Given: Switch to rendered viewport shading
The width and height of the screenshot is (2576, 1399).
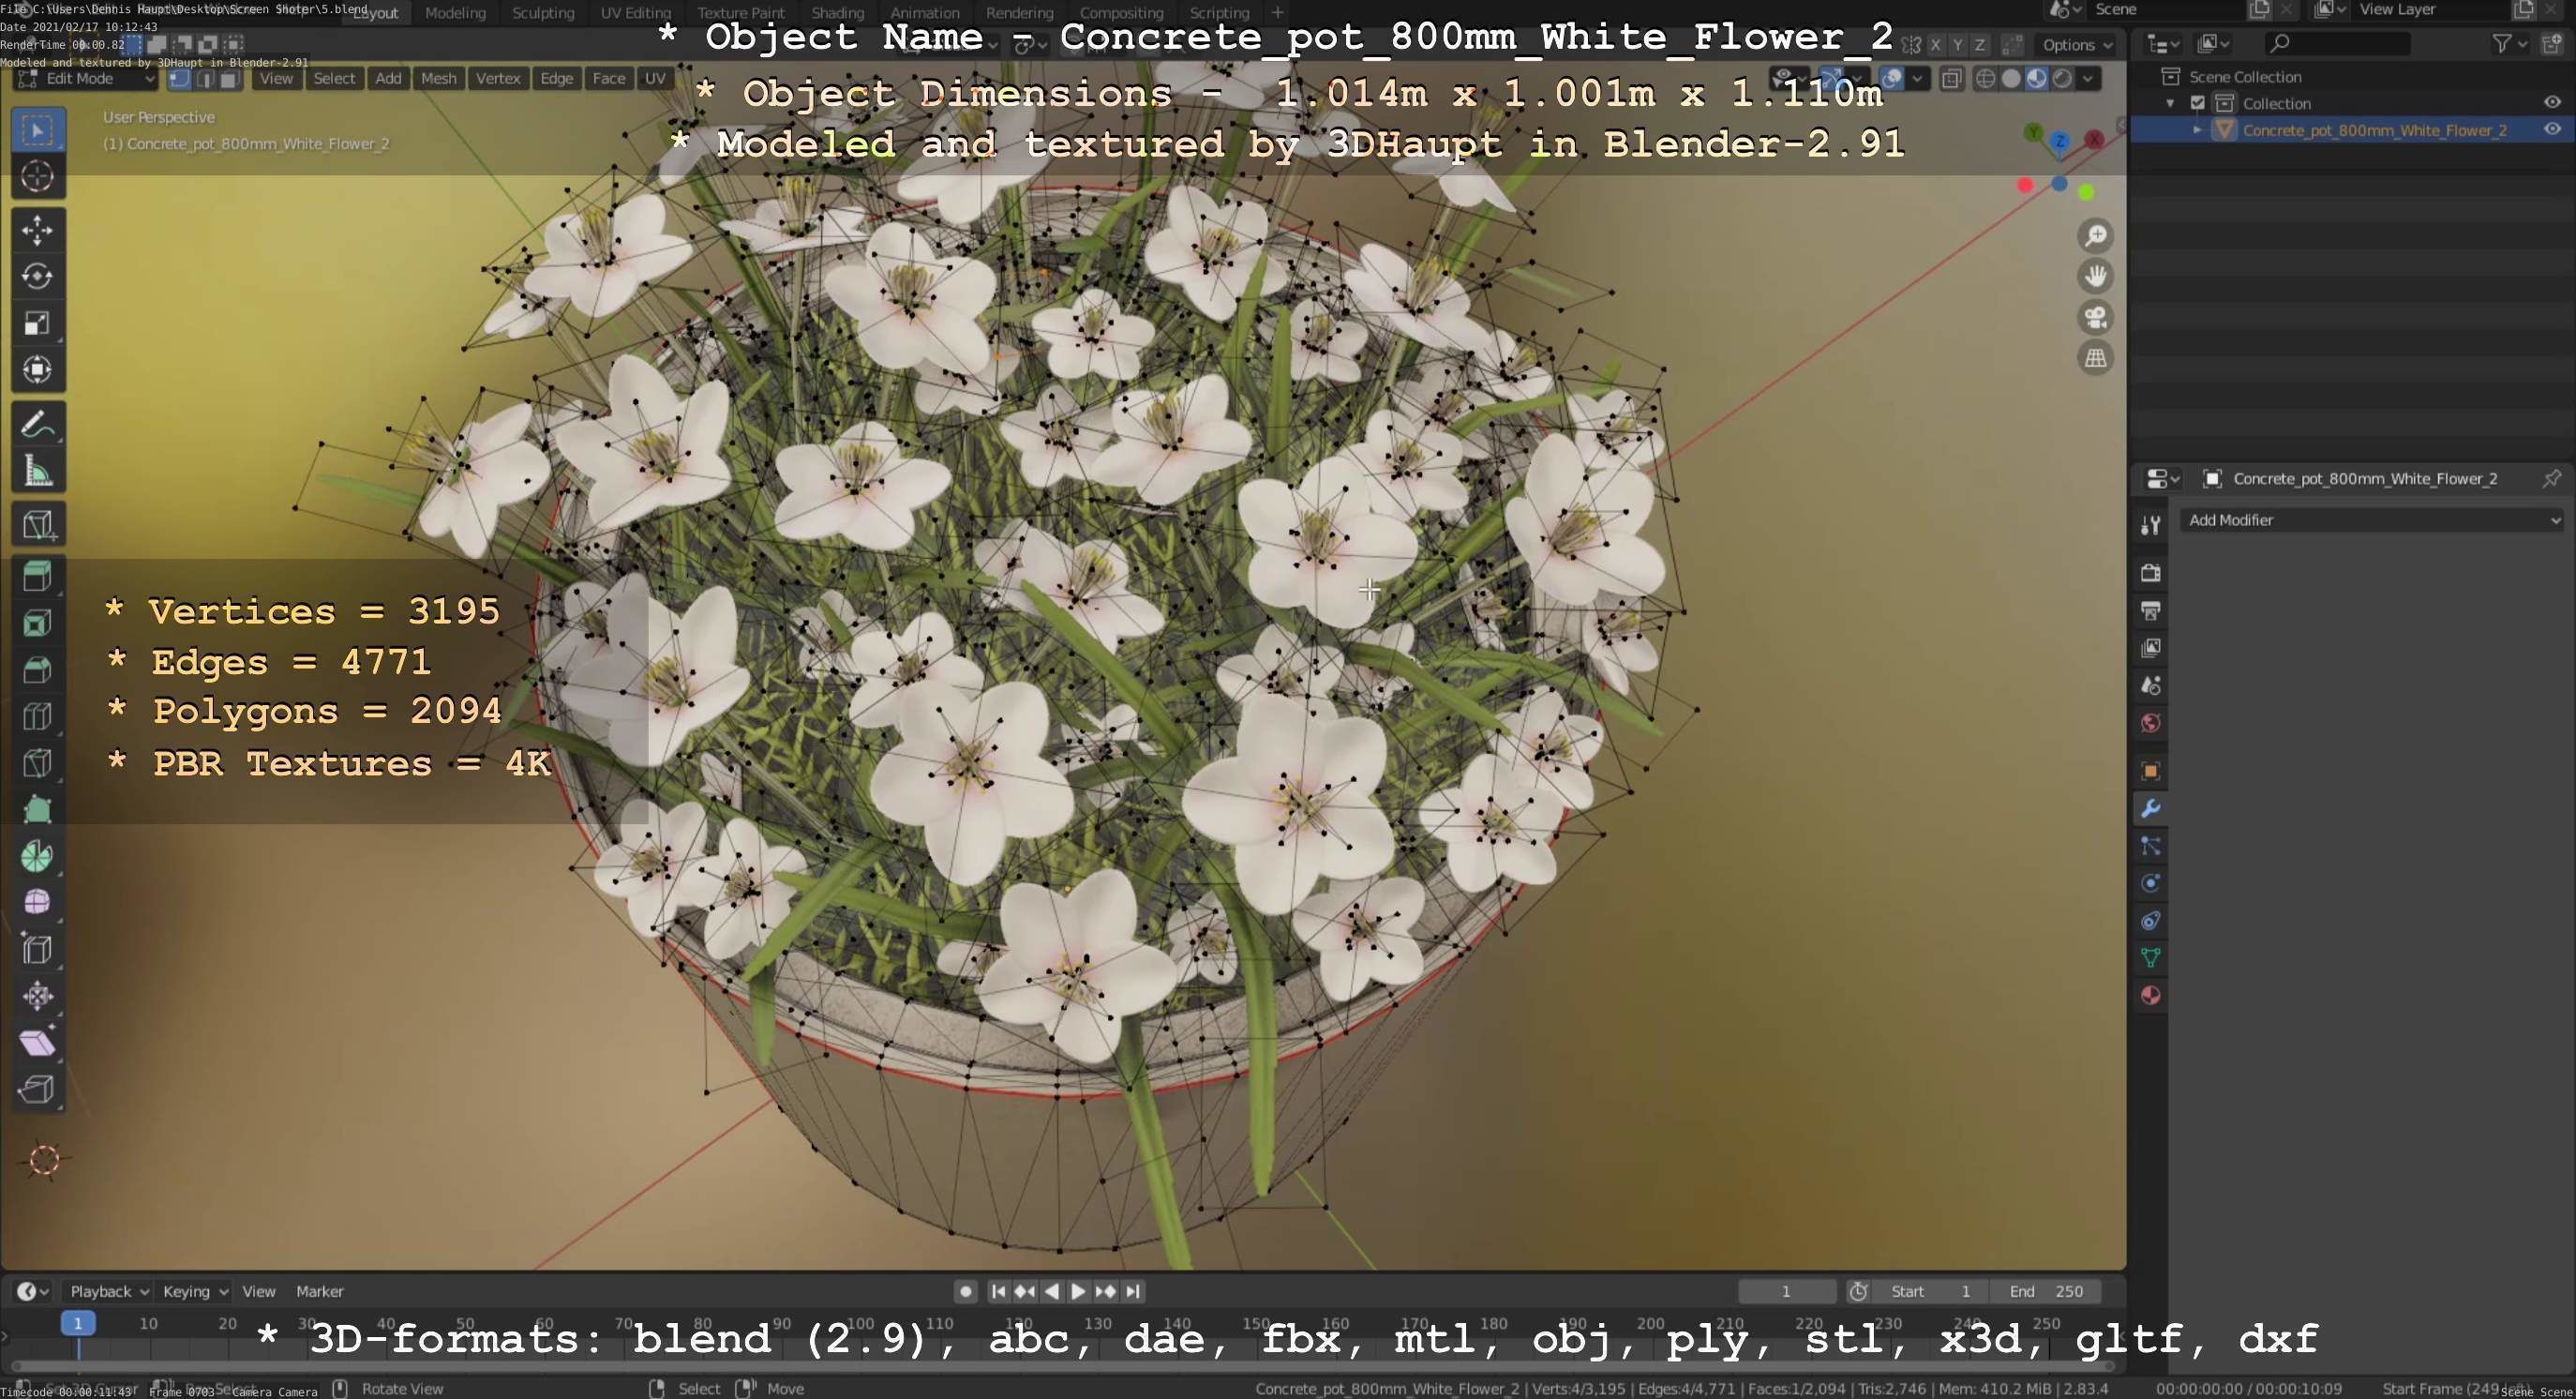Looking at the screenshot, I should click(2062, 79).
